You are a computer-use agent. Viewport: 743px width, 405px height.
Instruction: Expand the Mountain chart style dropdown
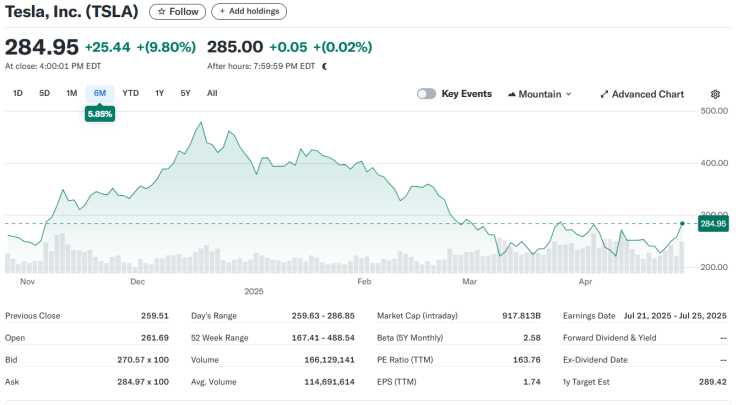(x=540, y=94)
